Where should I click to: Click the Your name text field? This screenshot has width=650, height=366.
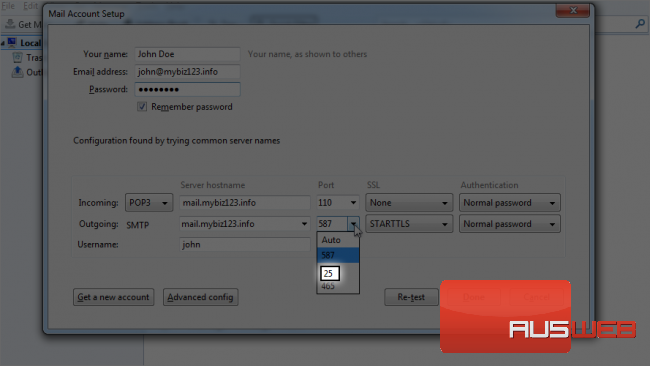click(187, 54)
